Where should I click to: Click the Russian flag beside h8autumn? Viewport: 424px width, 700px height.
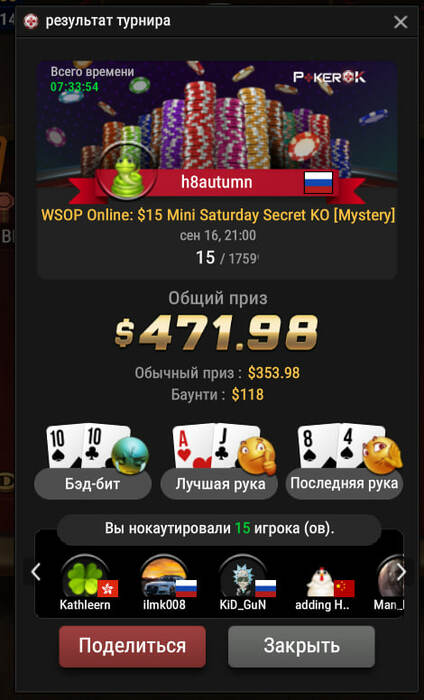pos(318,183)
